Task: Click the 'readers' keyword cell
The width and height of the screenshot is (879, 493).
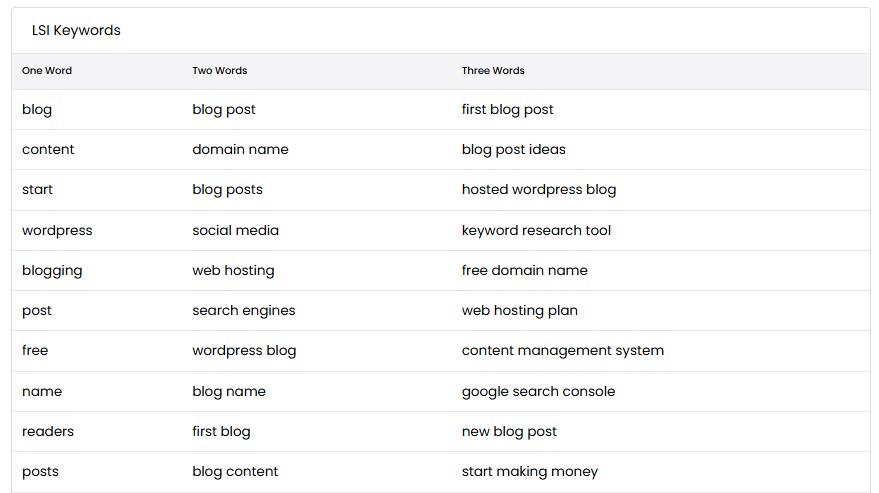Action: [48, 431]
